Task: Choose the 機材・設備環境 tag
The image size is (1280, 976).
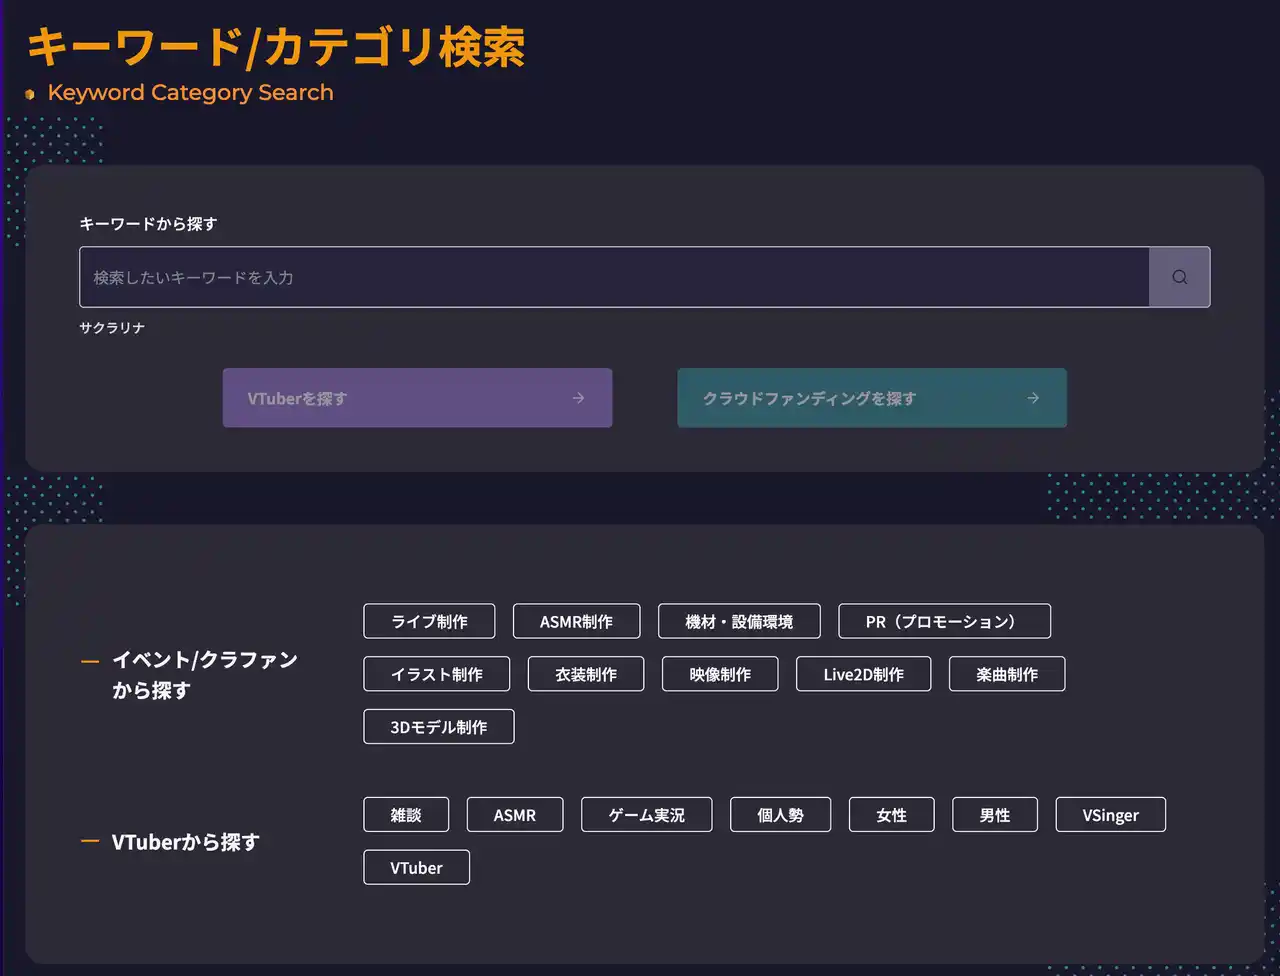Action: (x=739, y=621)
